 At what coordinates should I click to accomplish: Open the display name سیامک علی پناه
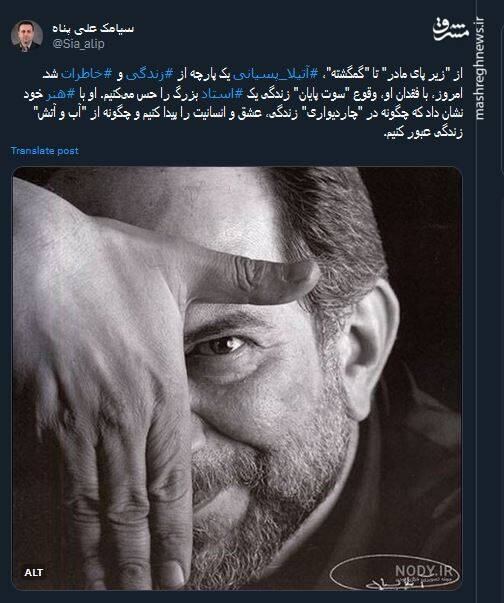[93, 28]
